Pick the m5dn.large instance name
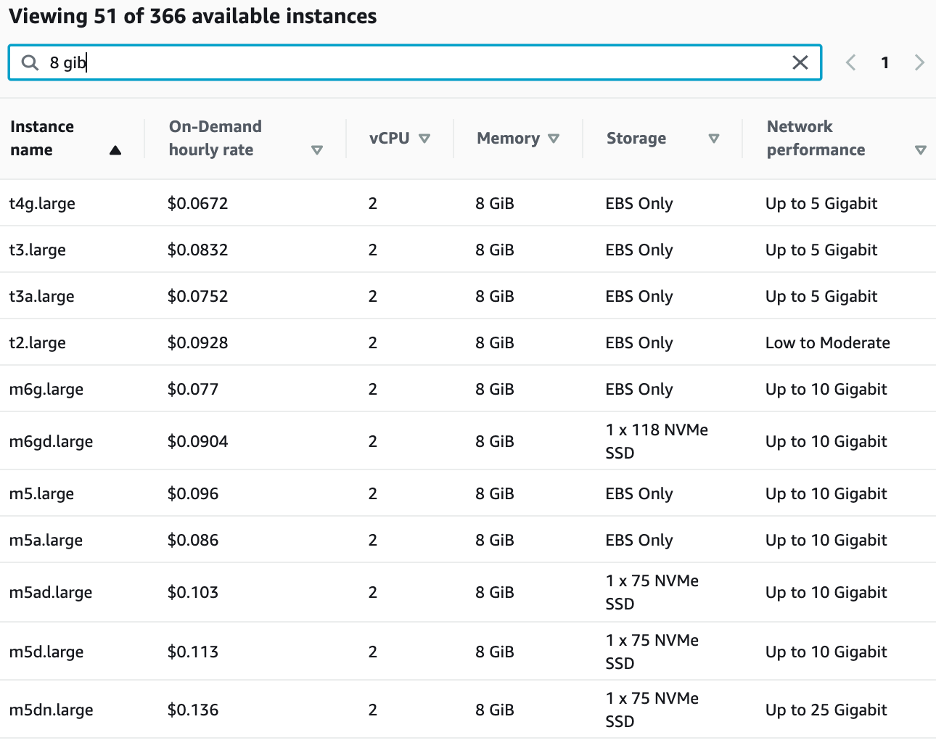 click(51, 710)
